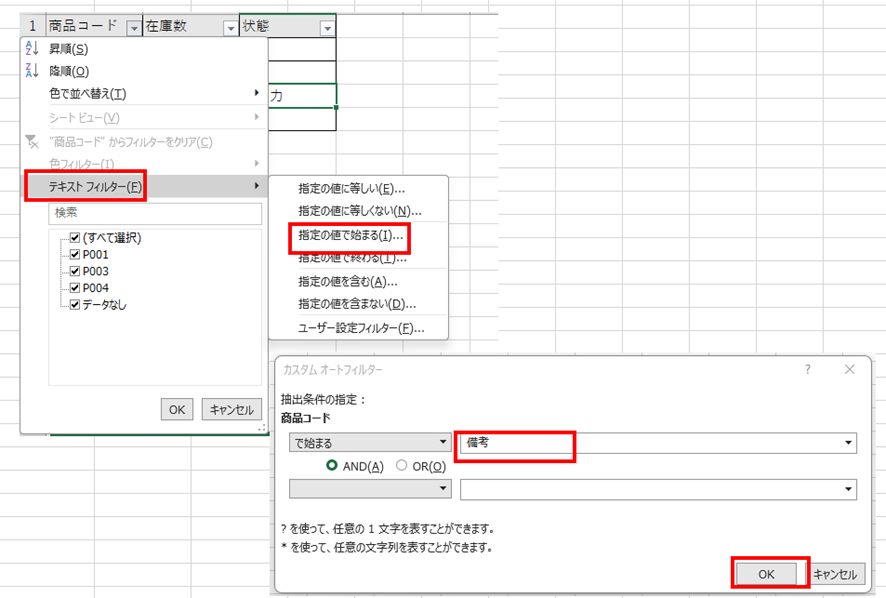Image resolution: width=886 pixels, height=598 pixels.
Task: Click the clear filter funnel icon
Action: [x=31, y=142]
